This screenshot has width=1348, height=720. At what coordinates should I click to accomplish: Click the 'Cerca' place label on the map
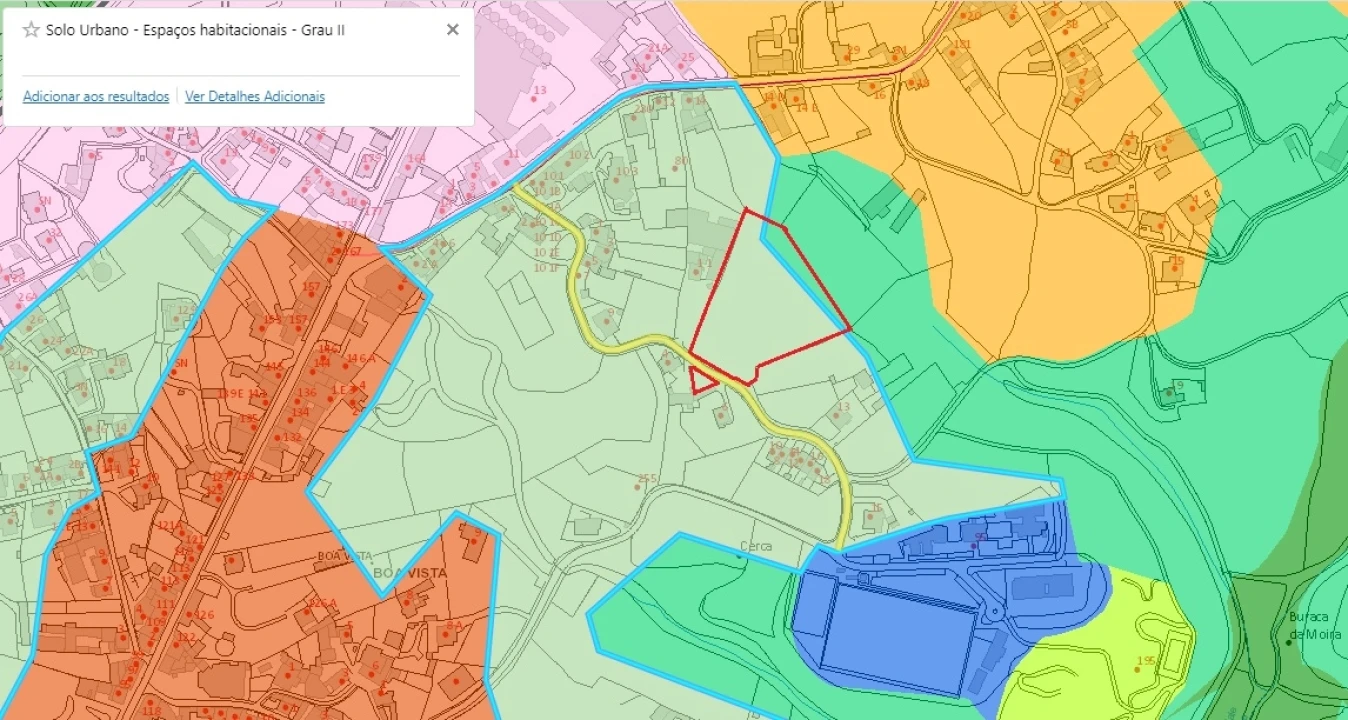click(x=755, y=547)
